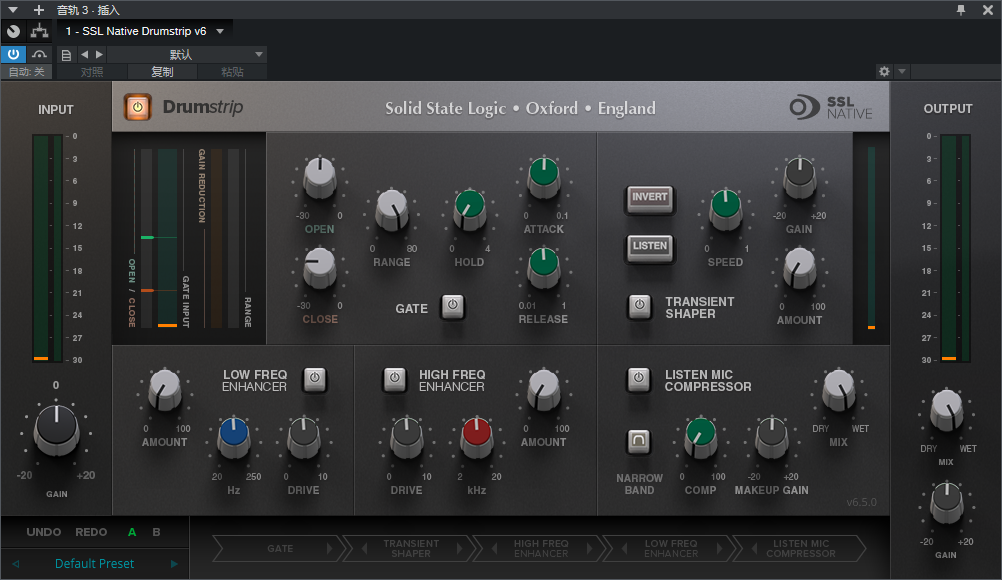The width and height of the screenshot is (1002, 580).
Task: Go to the previous preset arrow
Action: [x=16, y=564]
